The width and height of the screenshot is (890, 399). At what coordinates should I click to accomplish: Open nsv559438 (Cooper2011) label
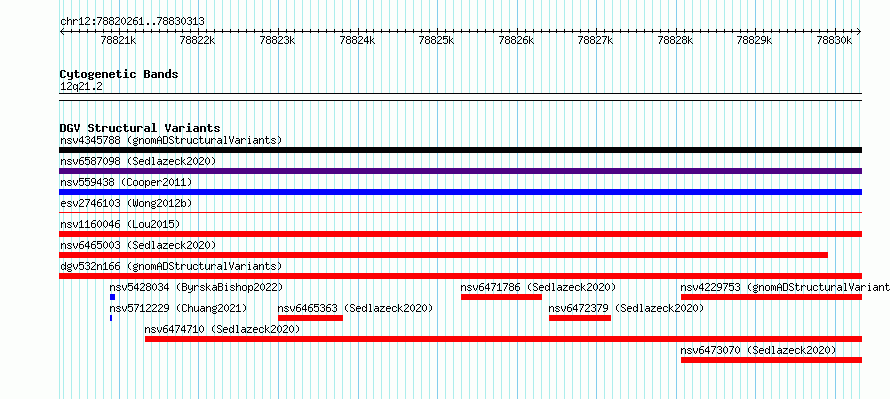pyautogui.click(x=126, y=182)
